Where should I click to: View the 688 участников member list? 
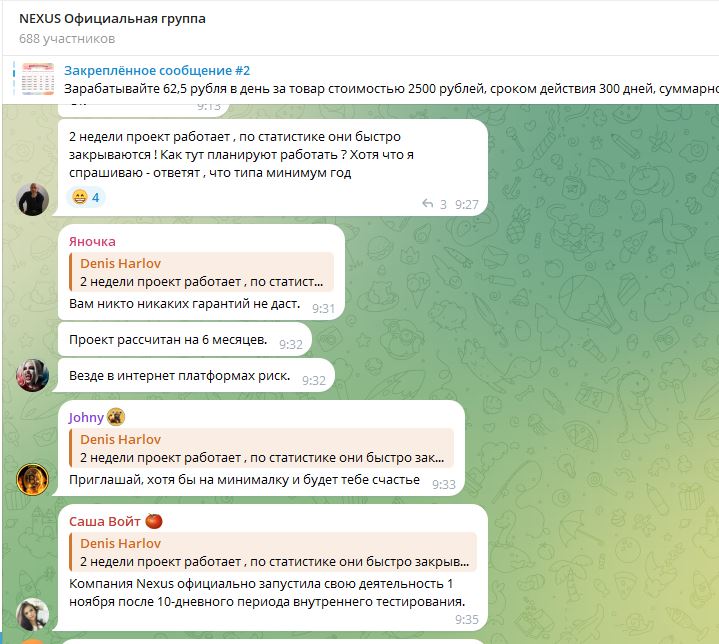click(x=67, y=39)
